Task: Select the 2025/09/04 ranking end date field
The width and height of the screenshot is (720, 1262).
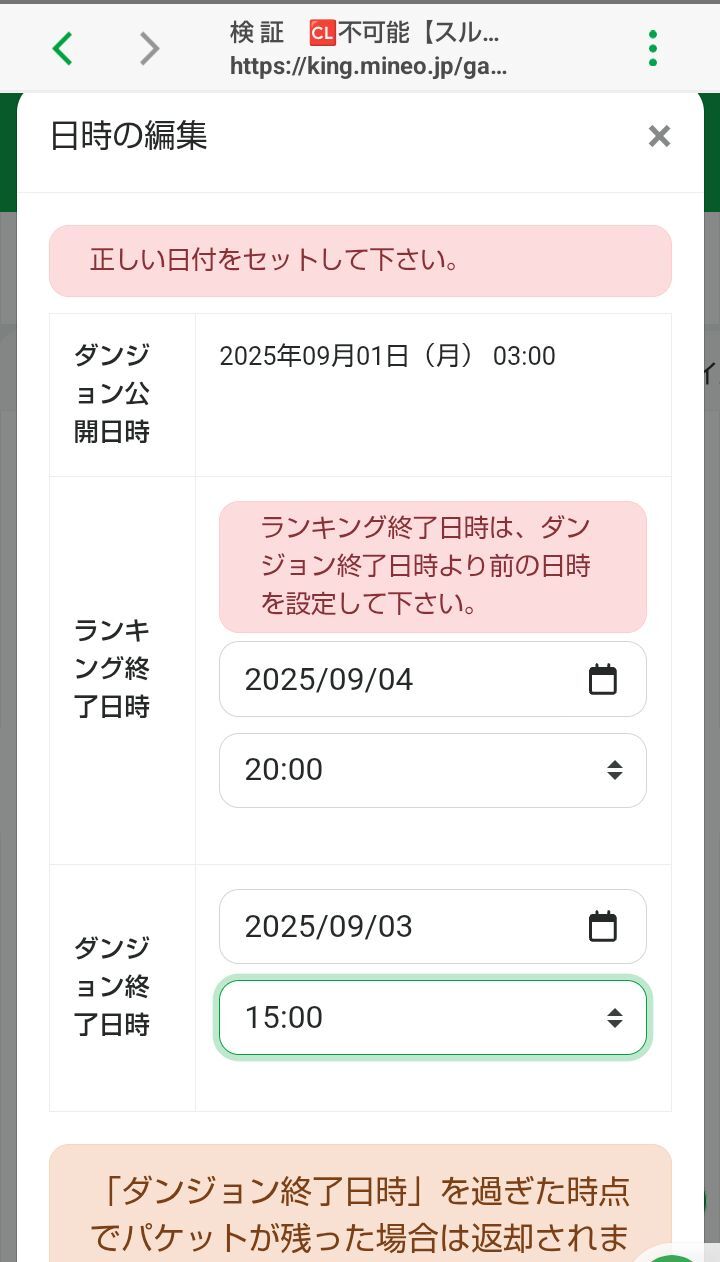Action: (400, 680)
